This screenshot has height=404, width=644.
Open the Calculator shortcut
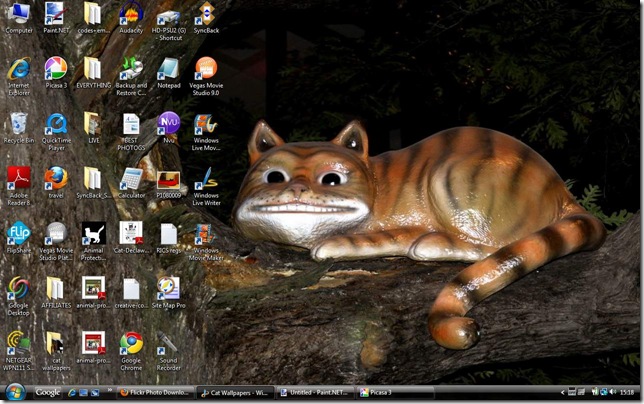(130, 180)
